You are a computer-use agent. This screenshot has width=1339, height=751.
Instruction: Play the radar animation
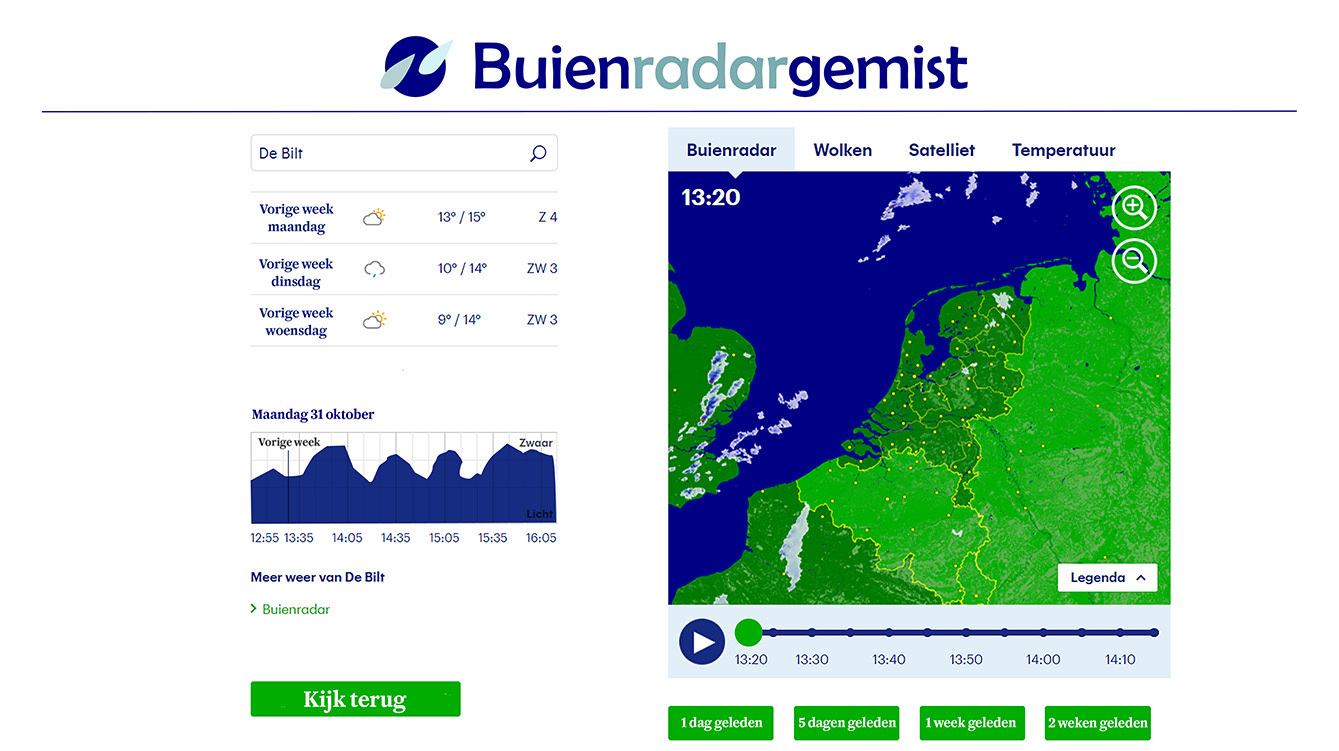click(702, 642)
